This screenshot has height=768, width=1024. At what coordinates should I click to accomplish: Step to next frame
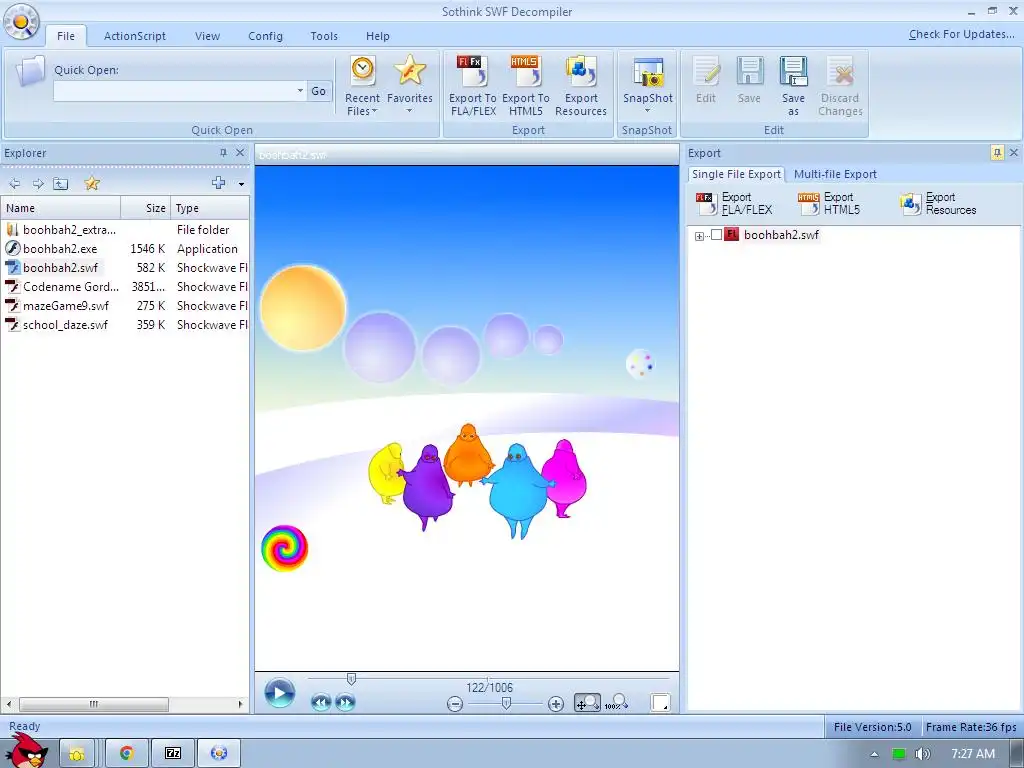345,703
